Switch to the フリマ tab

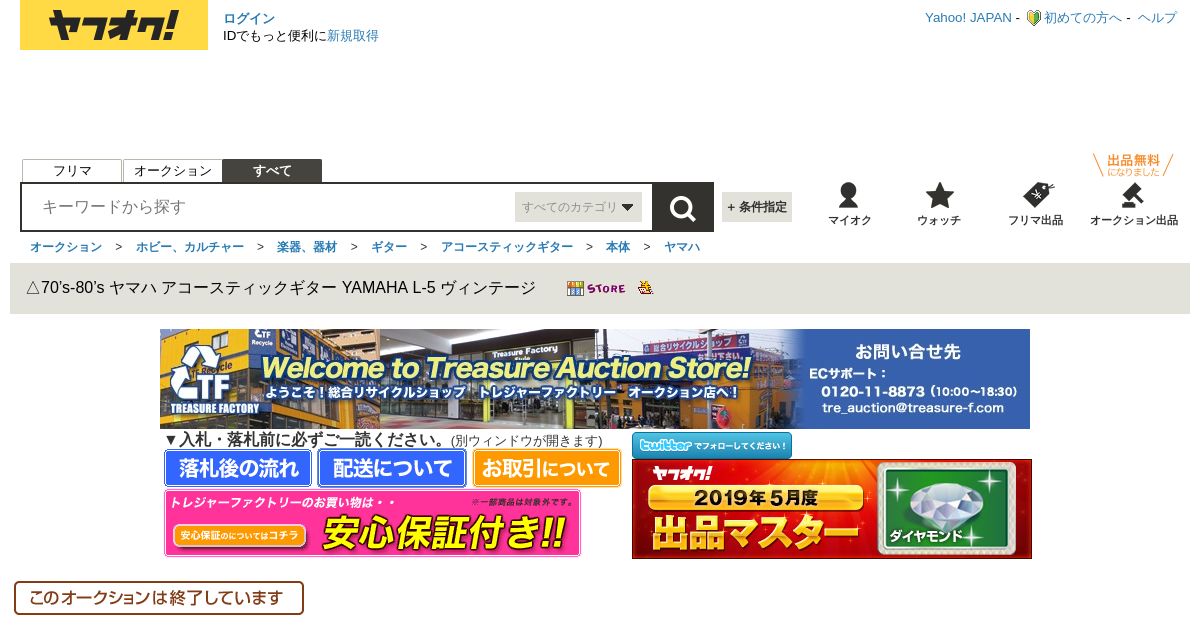pyautogui.click(x=72, y=171)
